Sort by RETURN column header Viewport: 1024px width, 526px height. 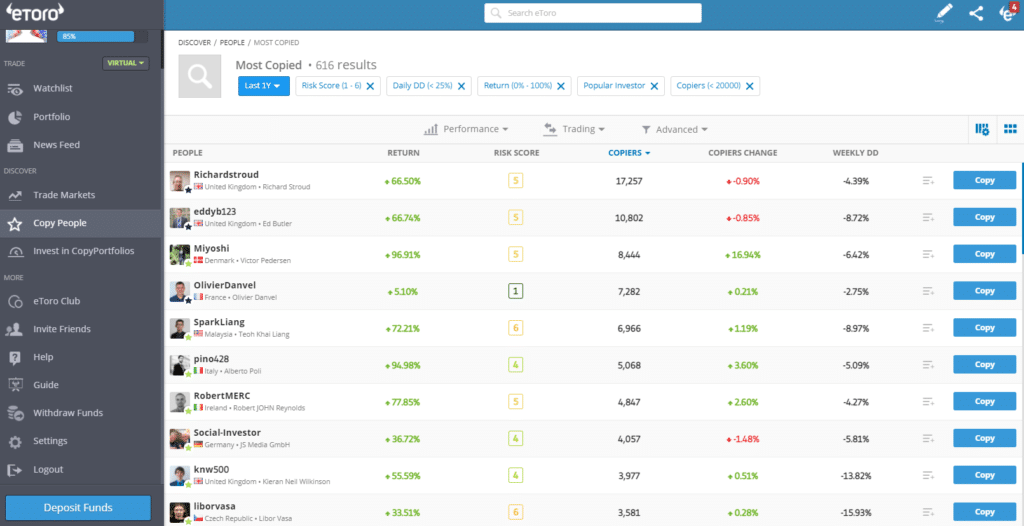tap(404, 153)
